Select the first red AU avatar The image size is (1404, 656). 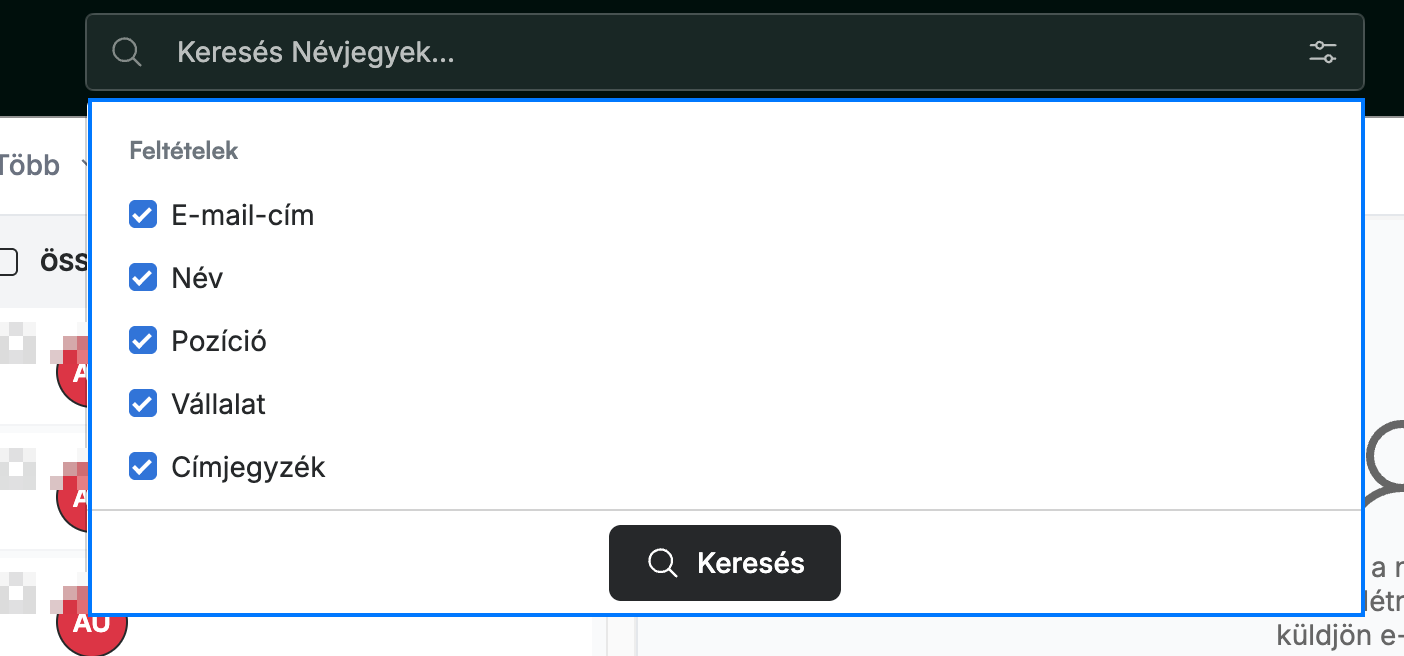pos(73,371)
